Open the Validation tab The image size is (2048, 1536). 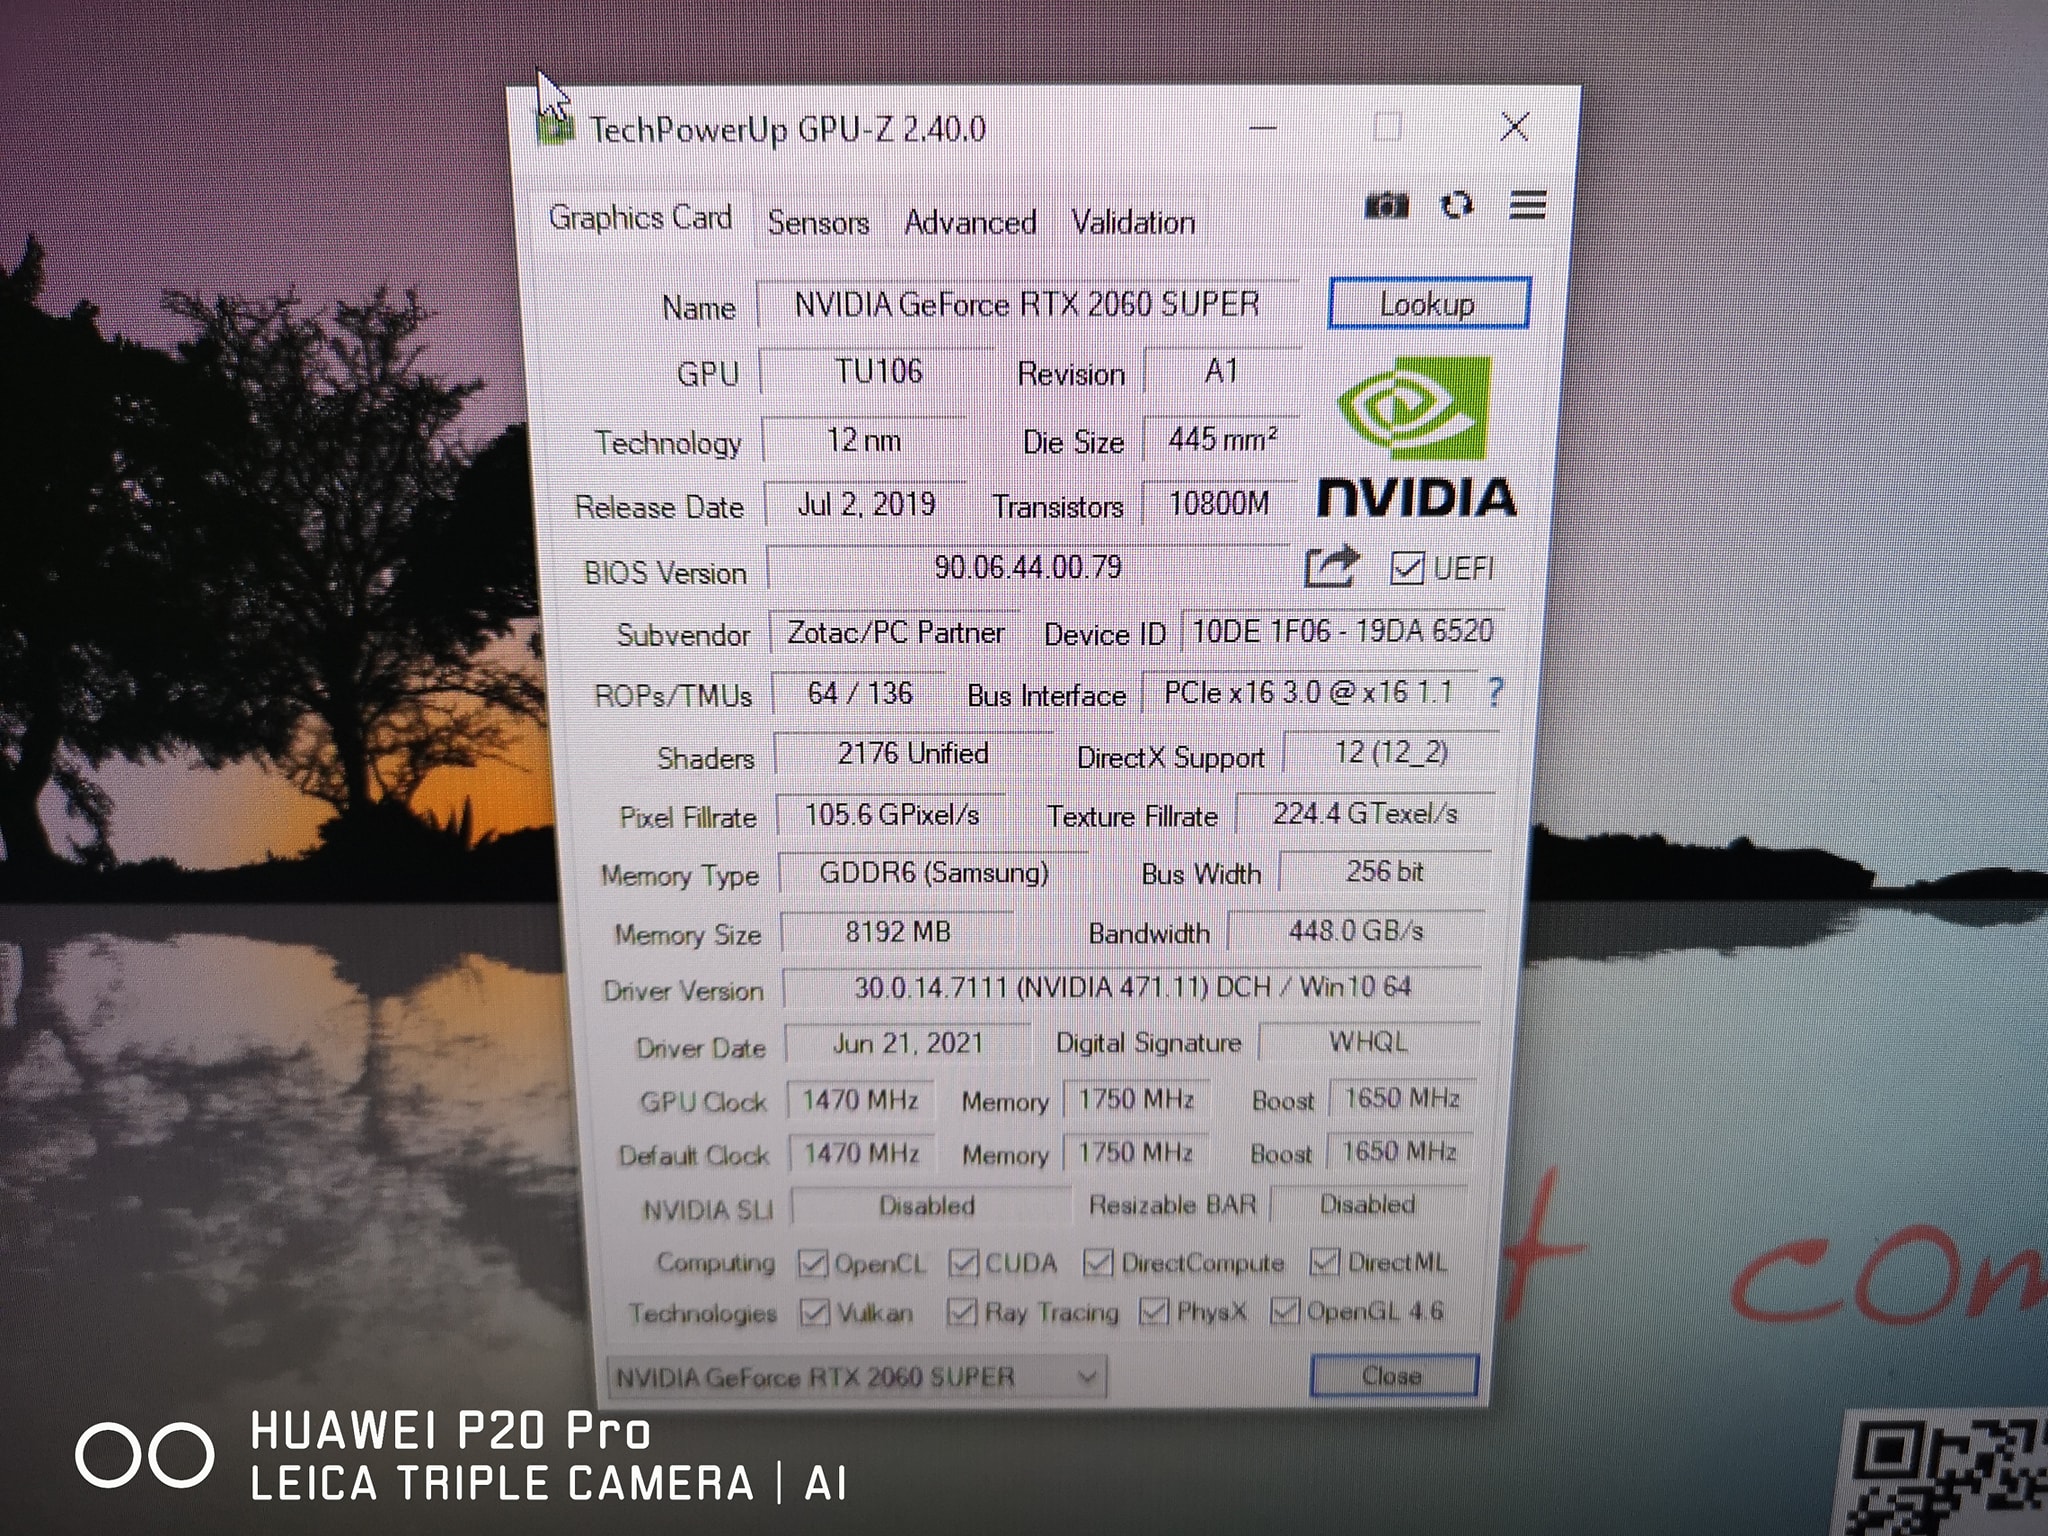click(1132, 222)
